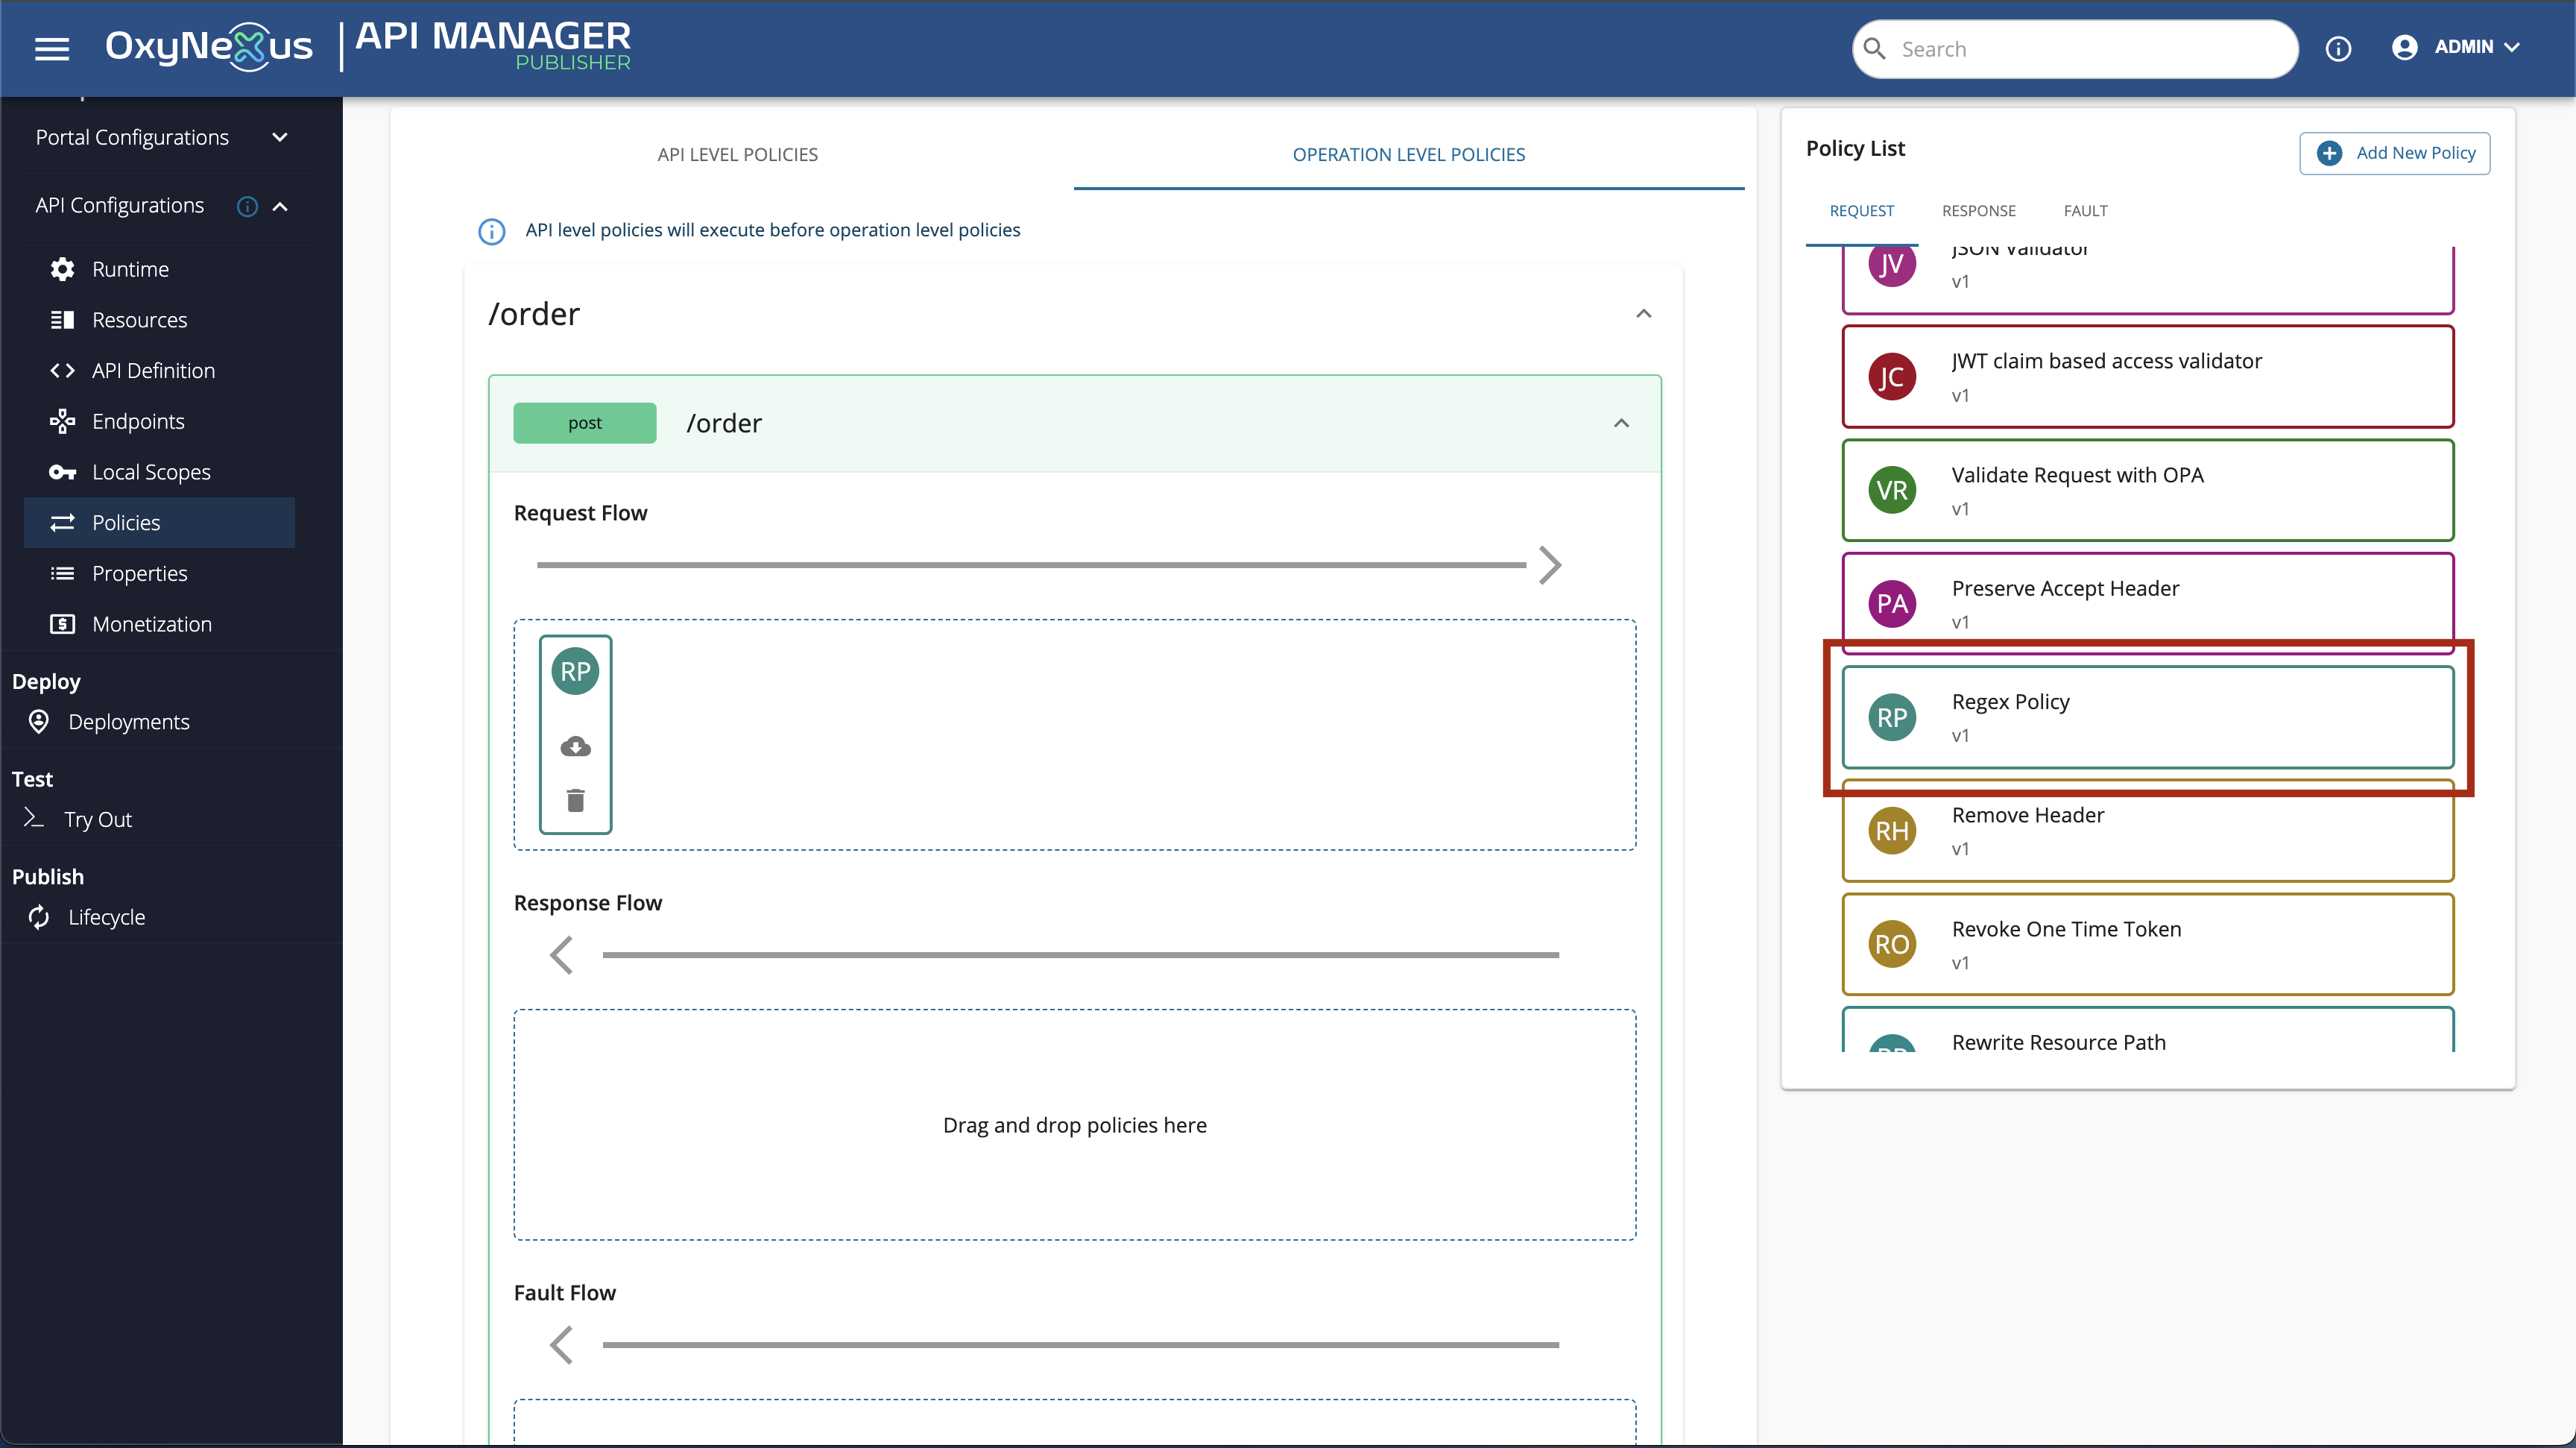
Task: Go to API Definition page
Action: 153,370
